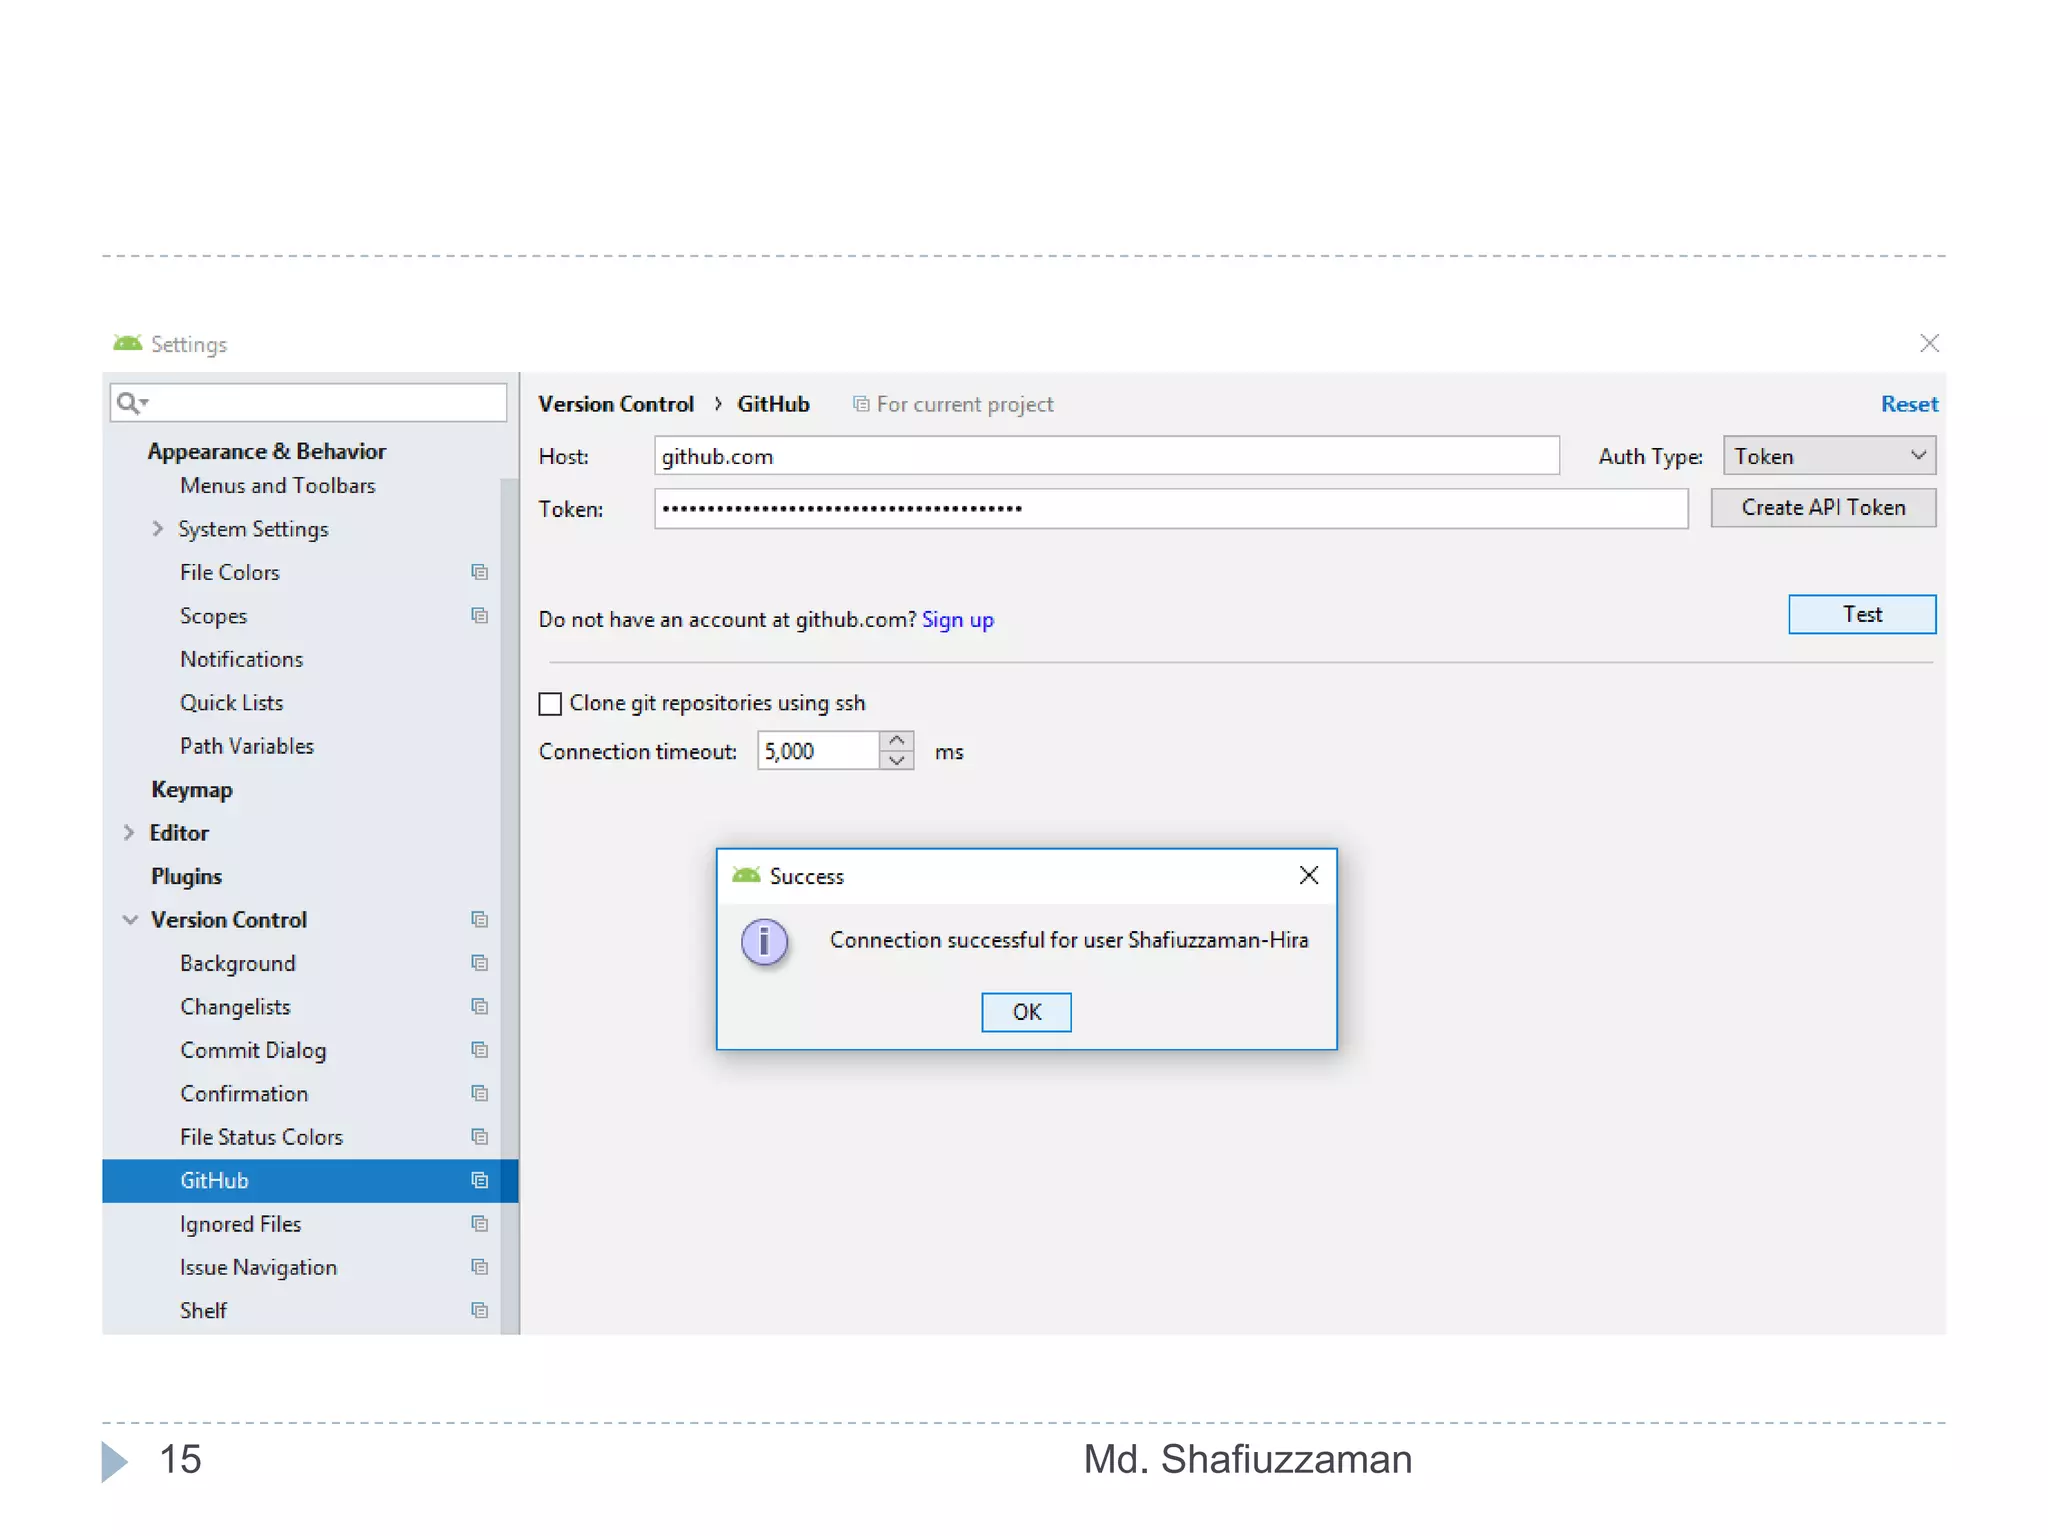This screenshot has height=1536, width=2048.
Task: Click project-level icon beside File Colors
Action: [479, 572]
